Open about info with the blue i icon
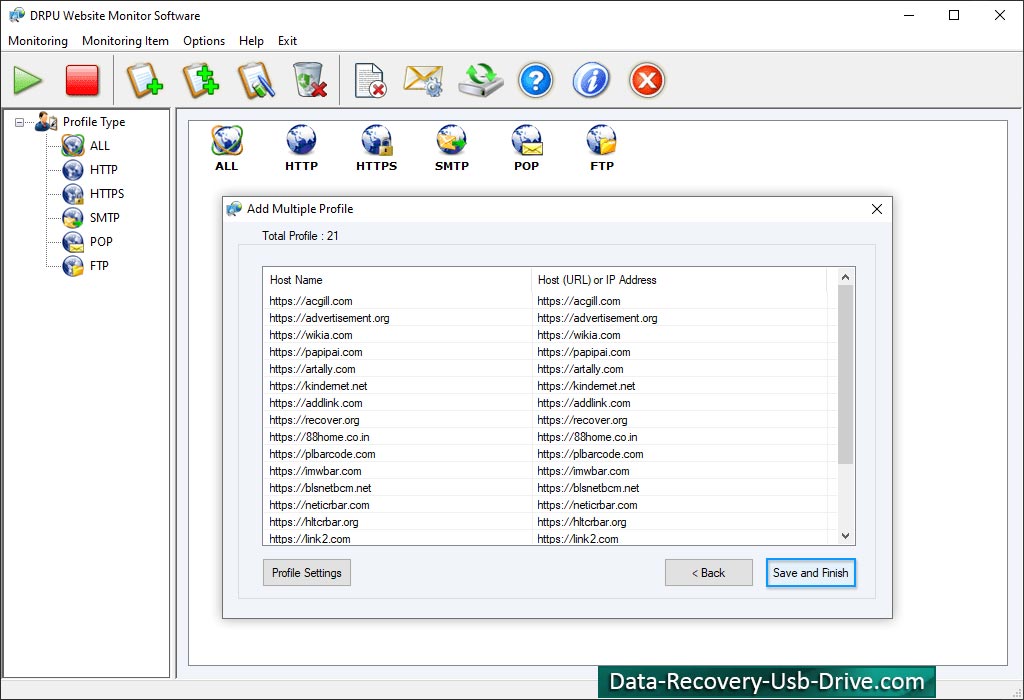This screenshot has width=1024, height=700. [591, 81]
